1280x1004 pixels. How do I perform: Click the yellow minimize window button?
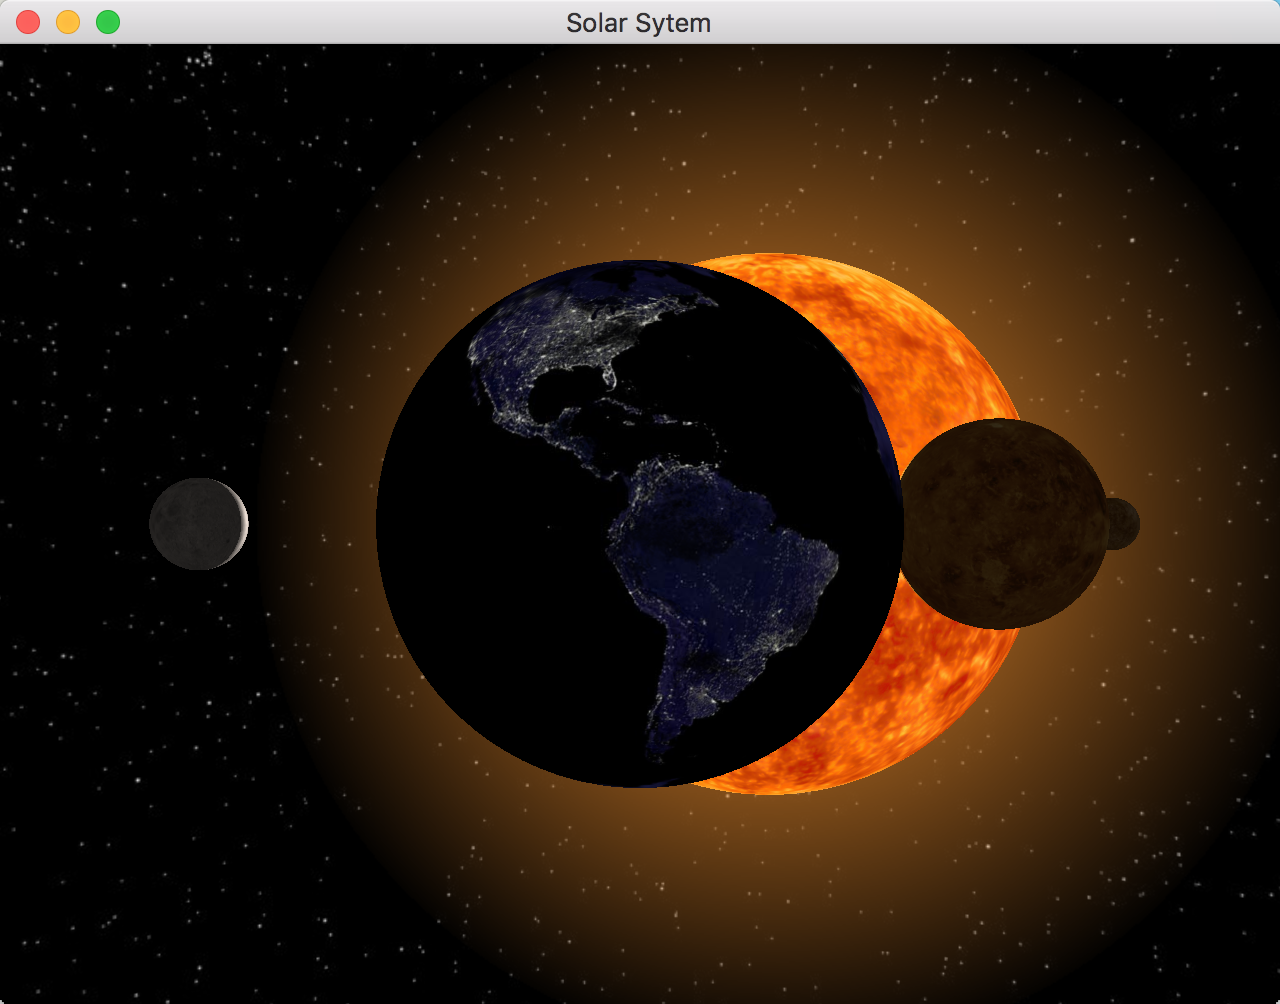tap(67, 21)
